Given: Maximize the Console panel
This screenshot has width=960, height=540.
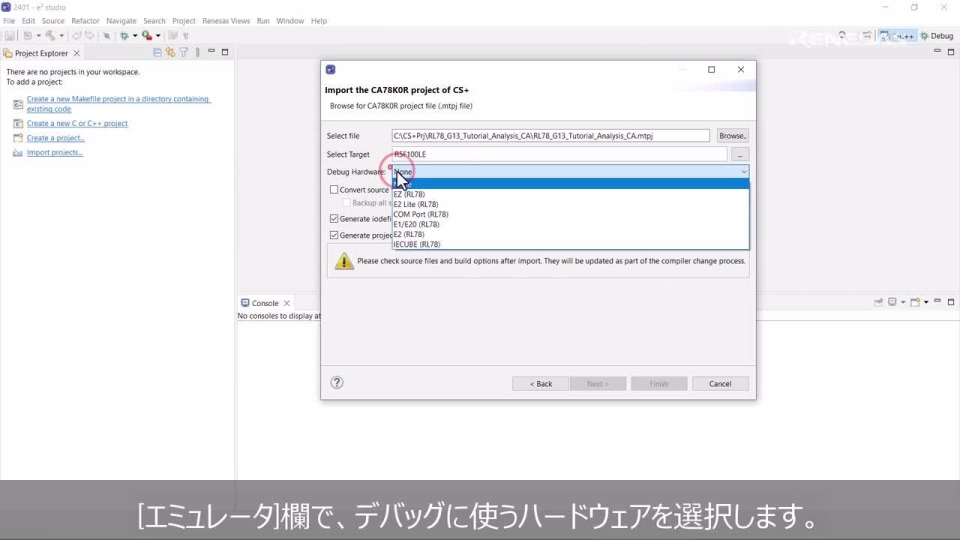Looking at the screenshot, I should [x=951, y=301].
